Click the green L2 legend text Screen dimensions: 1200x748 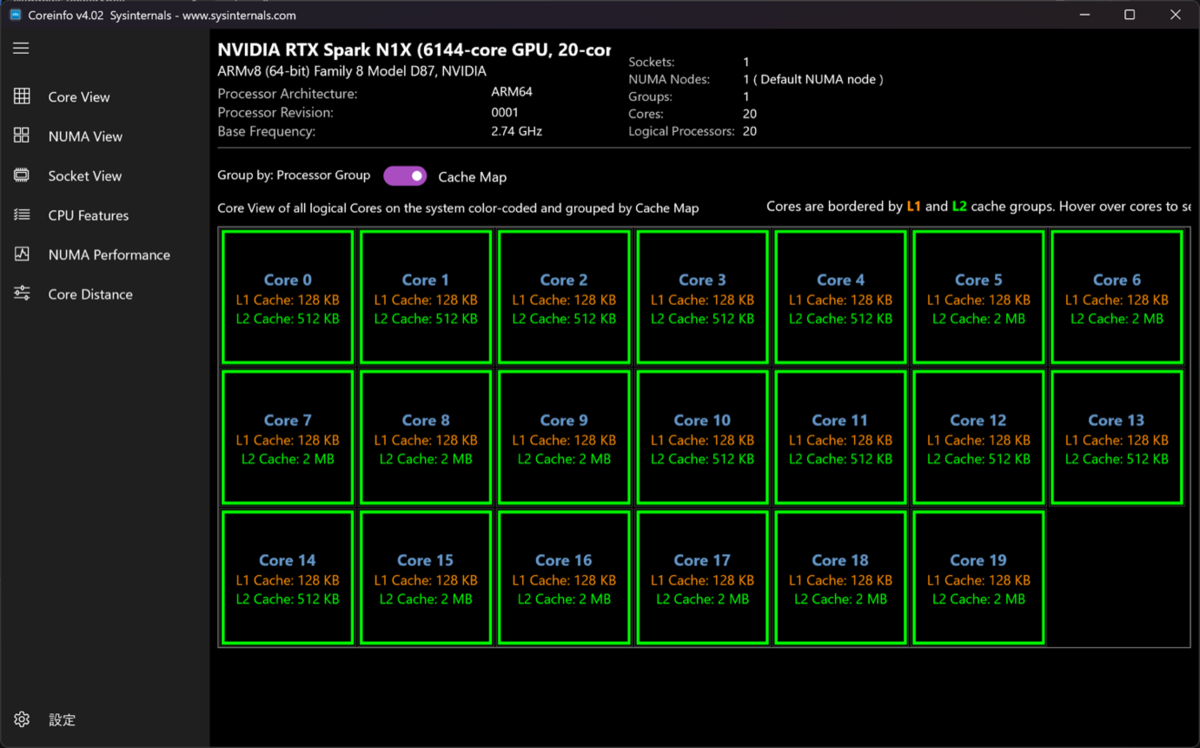click(960, 207)
